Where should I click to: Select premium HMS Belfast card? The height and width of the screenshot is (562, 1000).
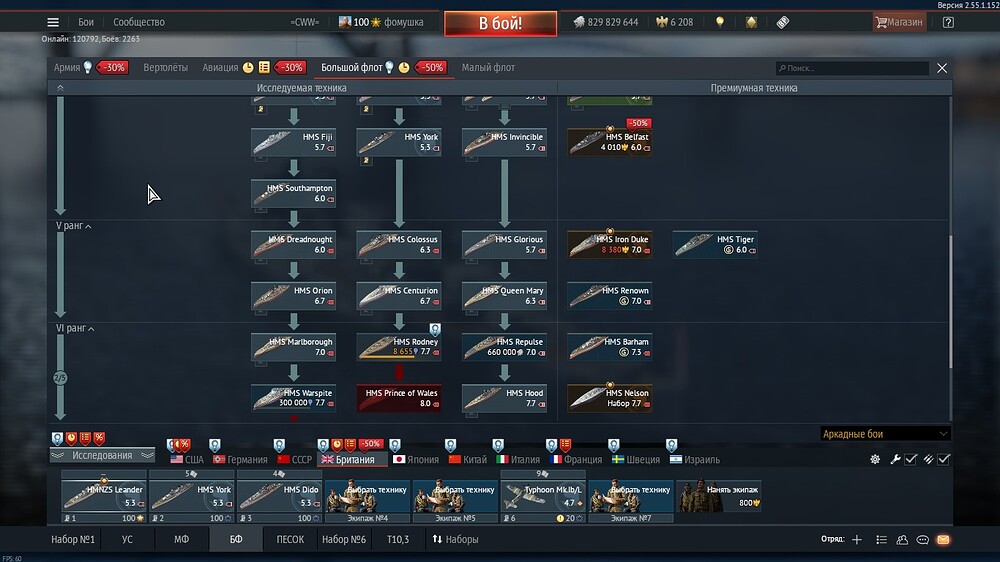click(x=610, y=142)
